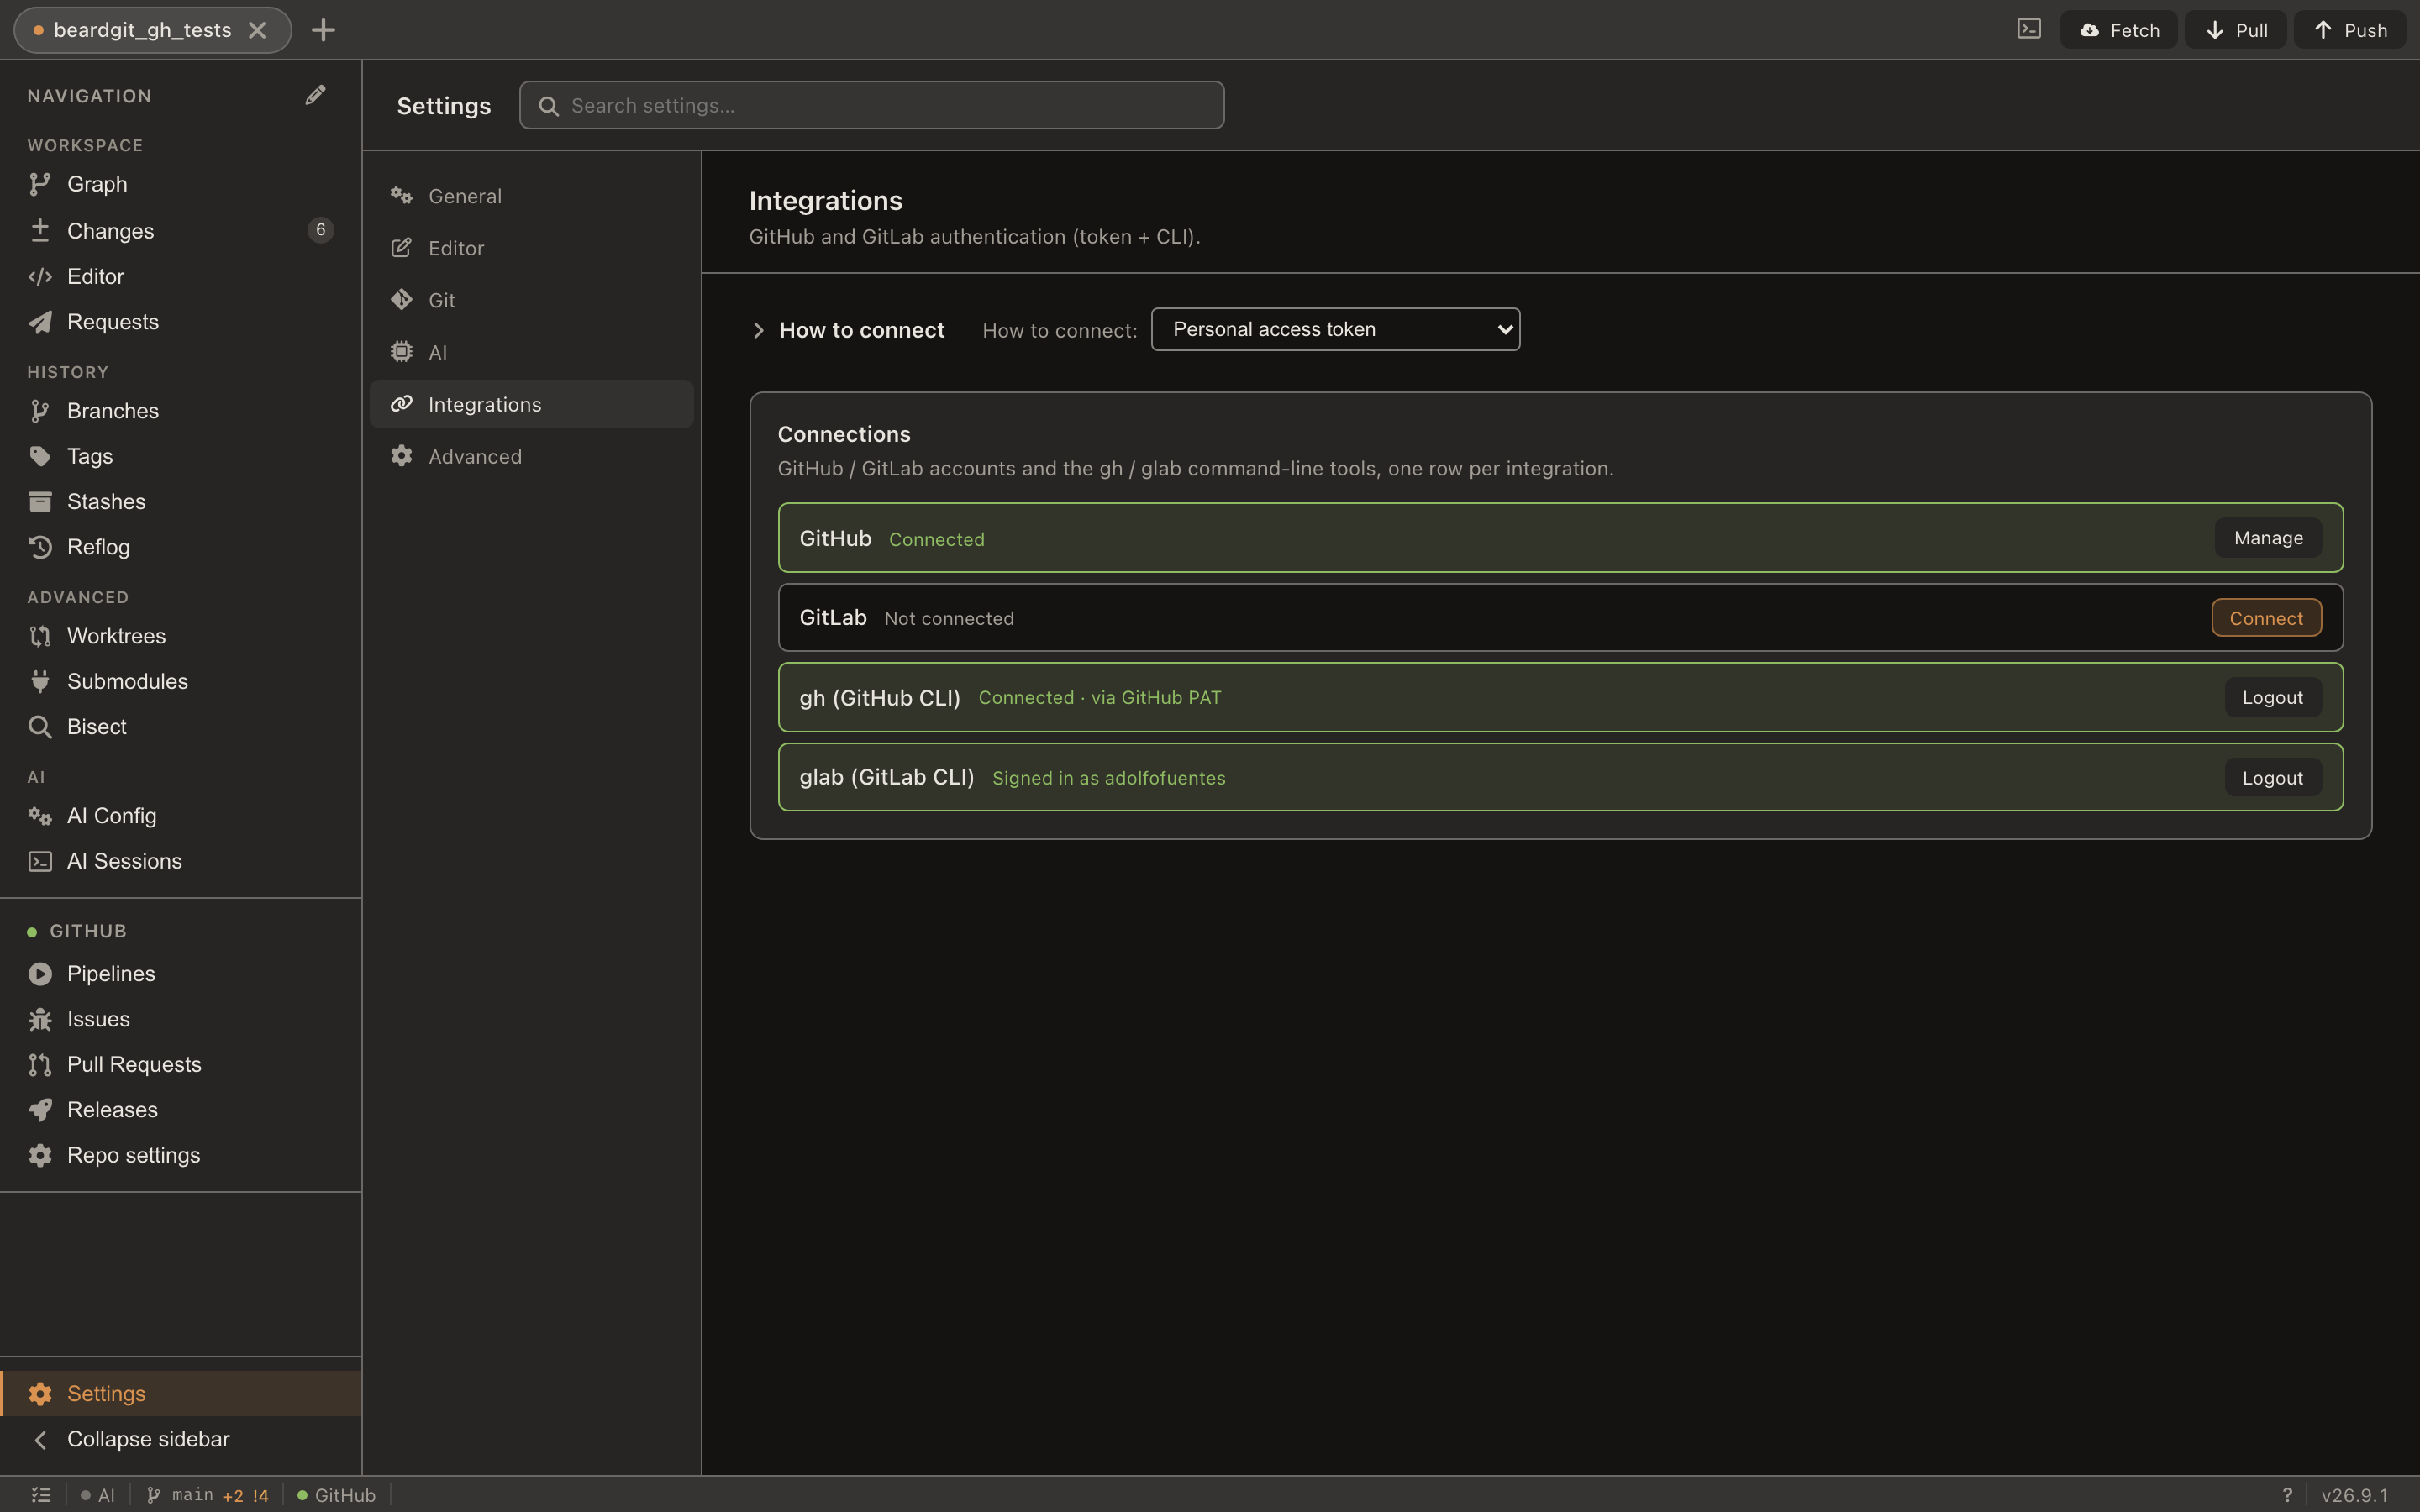Open the Releases rocket icon
This screenshot has height=1512, width=2420.
tap(40, 1110)
